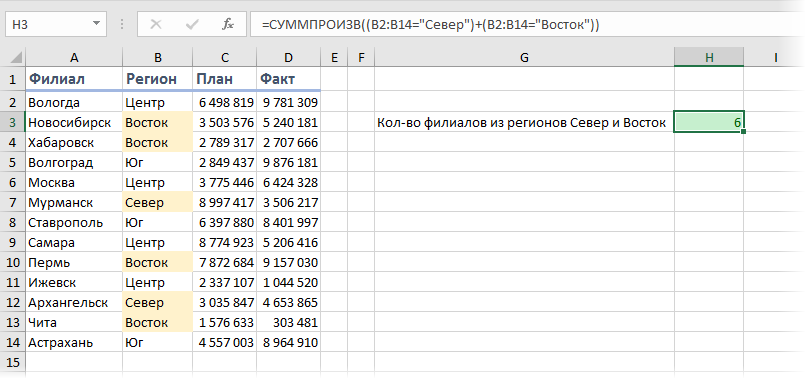Select row 3 header
Screen dimensions: 806x379
13,122
